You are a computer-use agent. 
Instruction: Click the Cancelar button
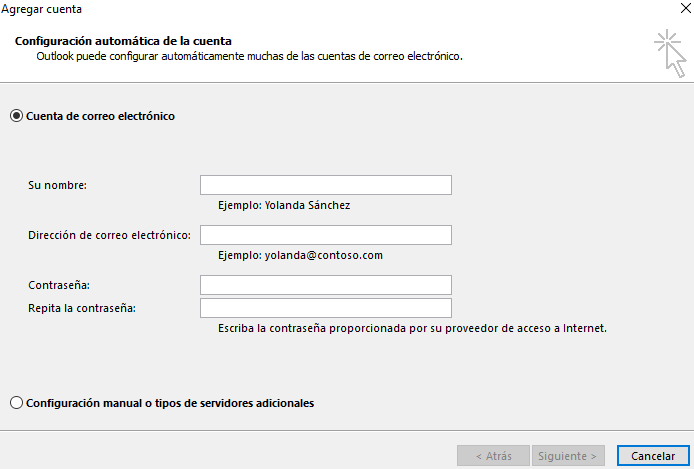click(x=653, y=456)
